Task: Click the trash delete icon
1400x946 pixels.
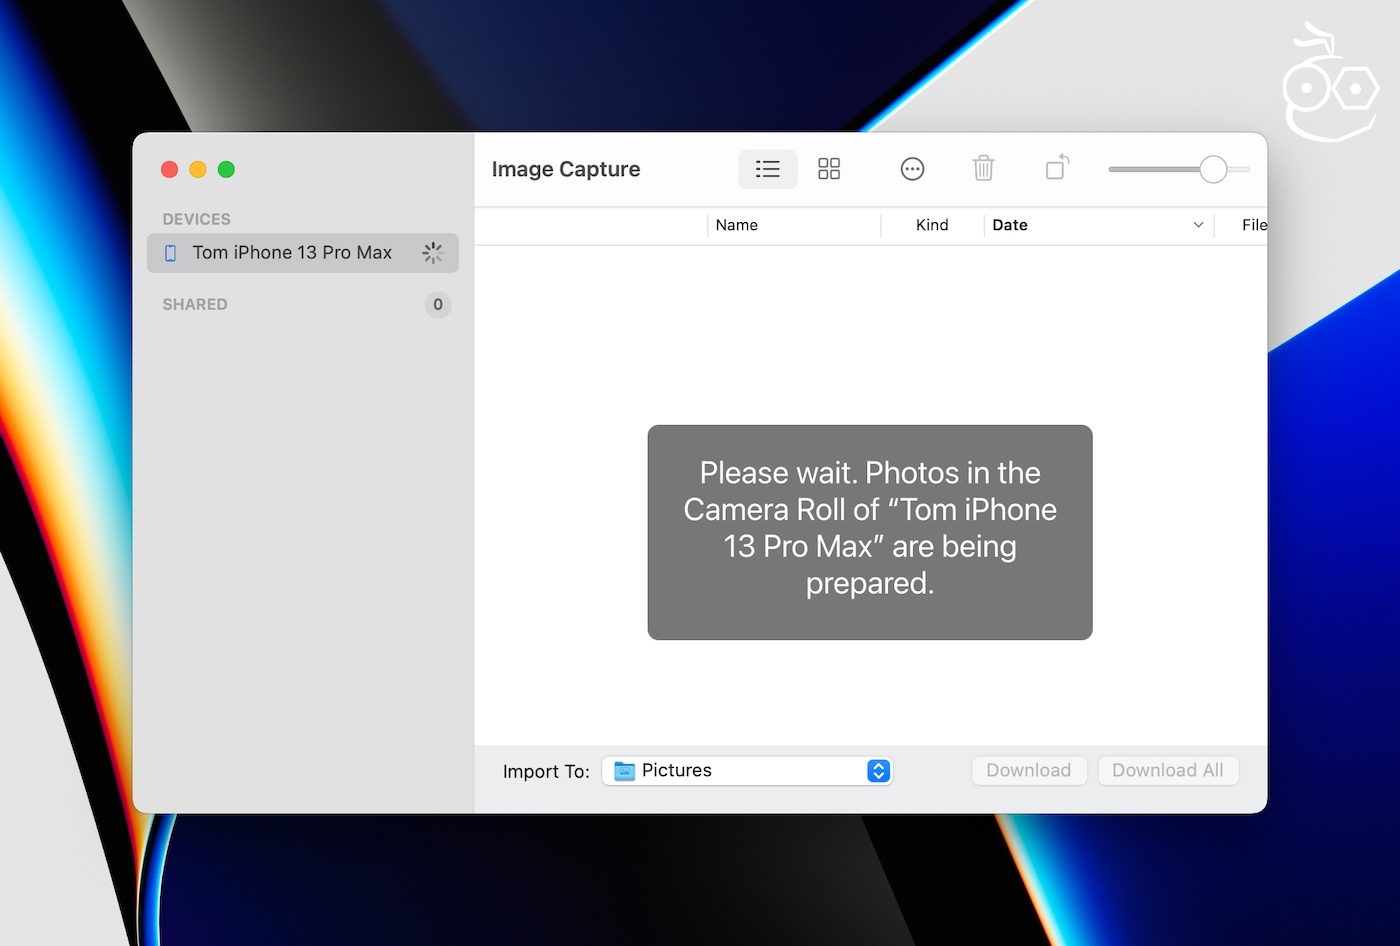Action: point(983,168)
